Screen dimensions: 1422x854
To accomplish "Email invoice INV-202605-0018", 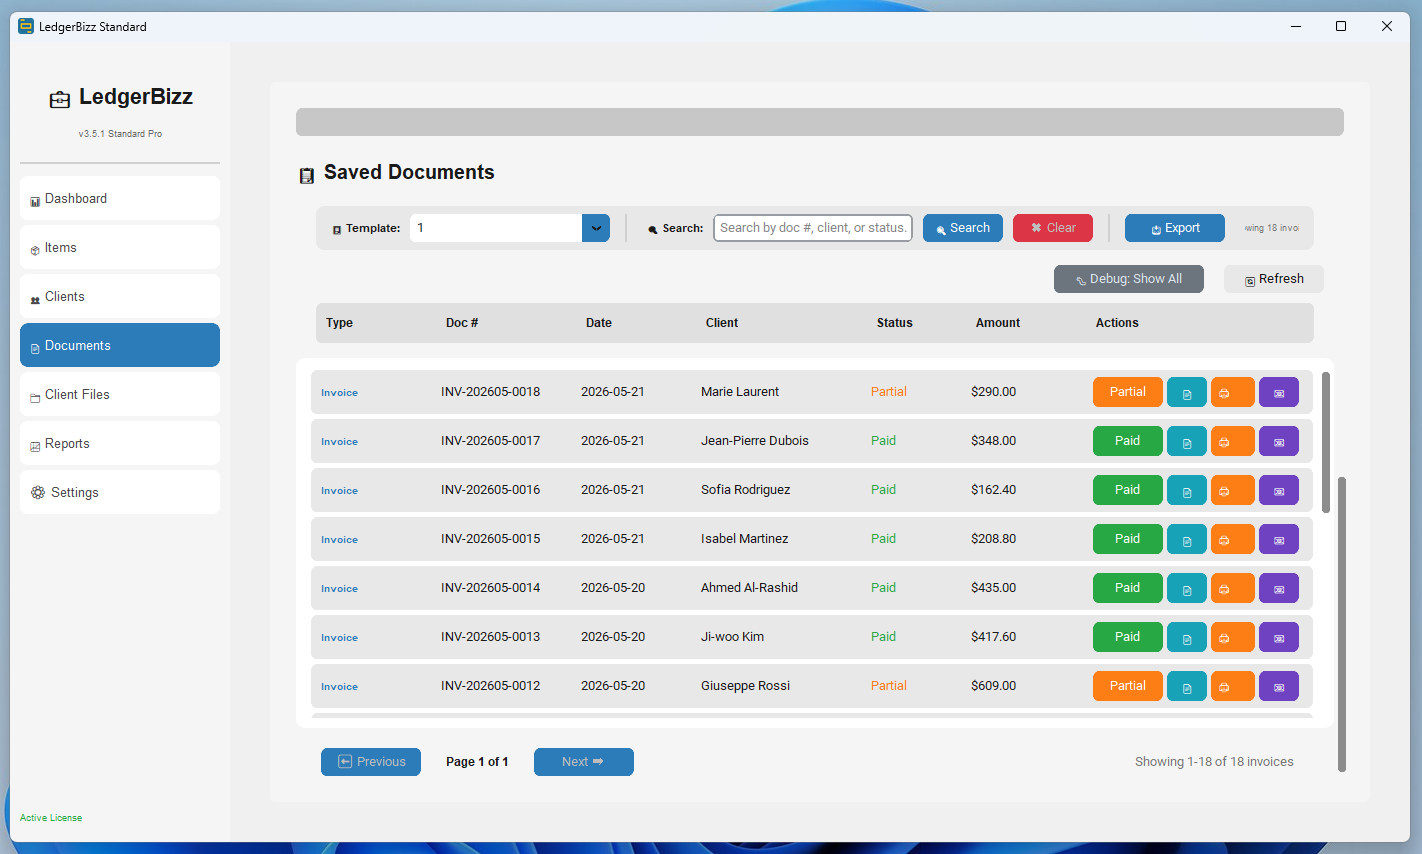I will coord(1279,392).
